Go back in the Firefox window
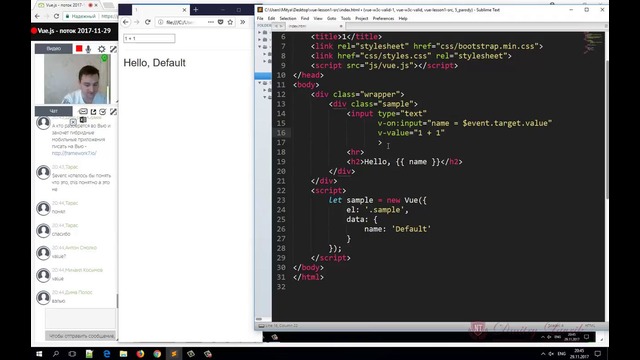 coord(126,22)
